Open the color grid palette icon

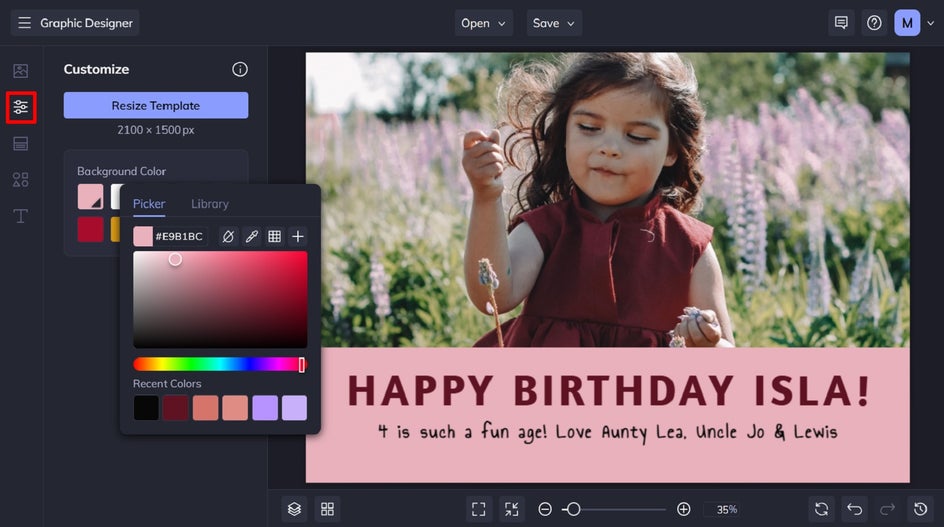pyautogui.click(x=275, y=236)
